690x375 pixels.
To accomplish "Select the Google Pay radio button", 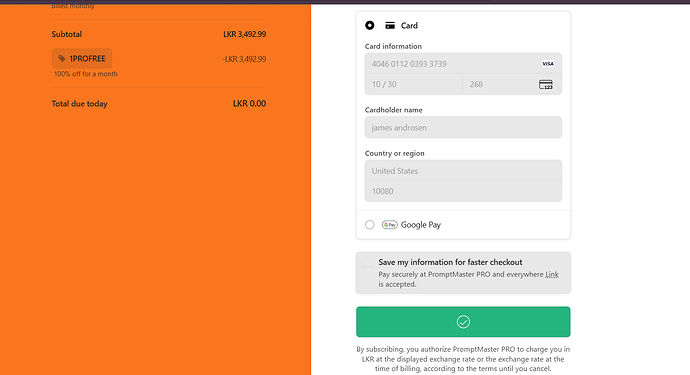I will point(370,225).
